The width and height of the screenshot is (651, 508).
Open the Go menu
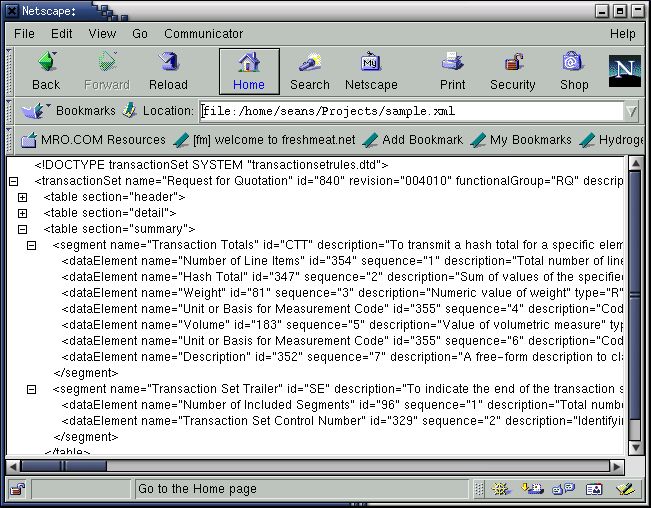tap(140, 34)
